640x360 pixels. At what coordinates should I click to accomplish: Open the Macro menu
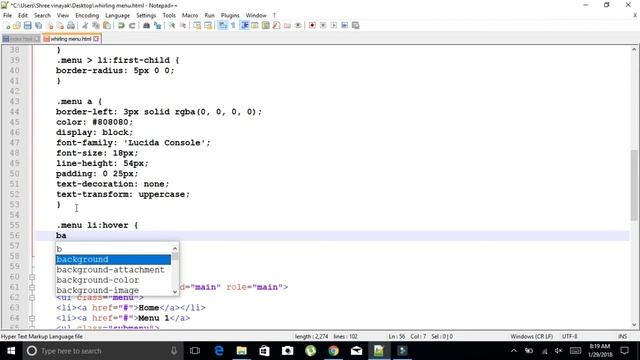tap(190, 15)
